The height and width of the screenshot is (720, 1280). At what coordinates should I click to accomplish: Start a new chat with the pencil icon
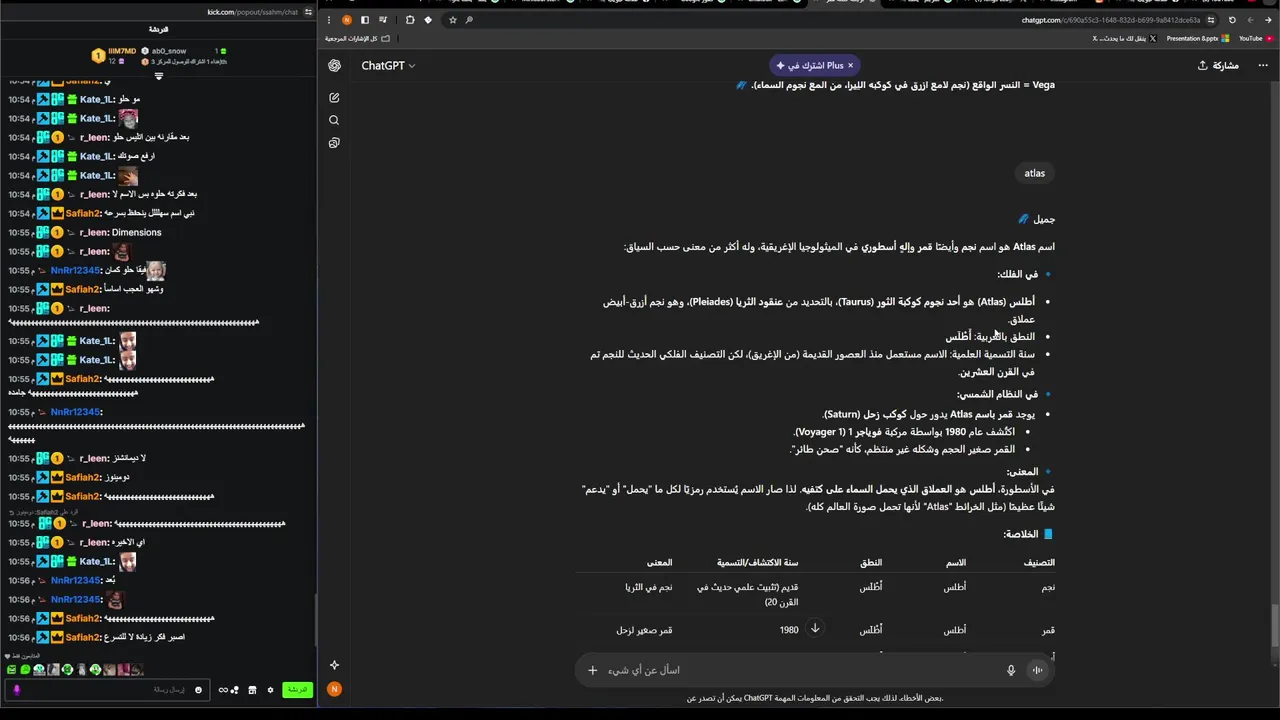334,98
